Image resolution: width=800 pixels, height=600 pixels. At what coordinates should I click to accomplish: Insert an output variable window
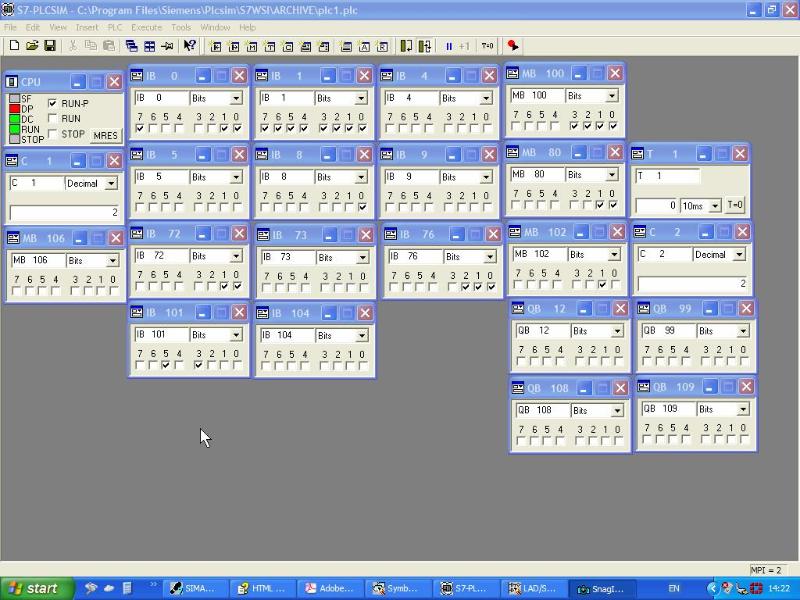[234, 47]
